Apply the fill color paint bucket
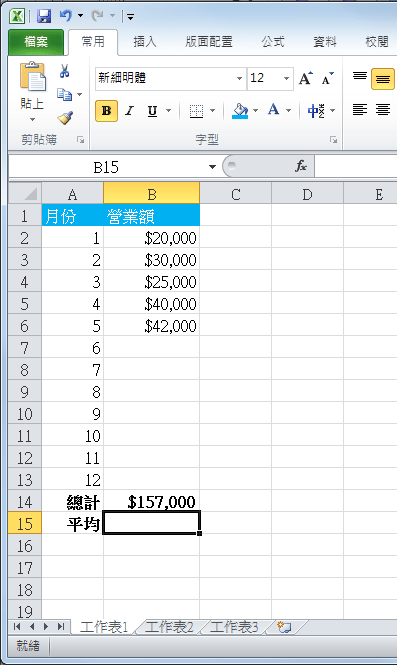The width and height of the screenshot is (397, 665). 240,111
